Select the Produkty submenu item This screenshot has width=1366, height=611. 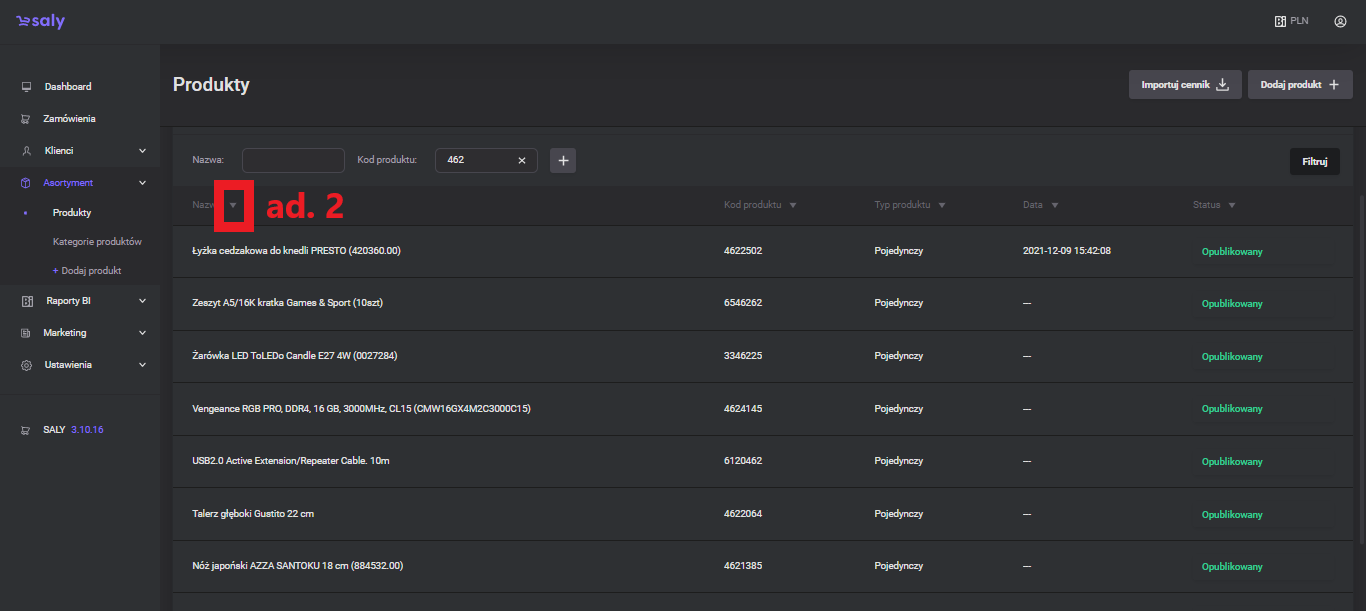click(x=72, y=213)
